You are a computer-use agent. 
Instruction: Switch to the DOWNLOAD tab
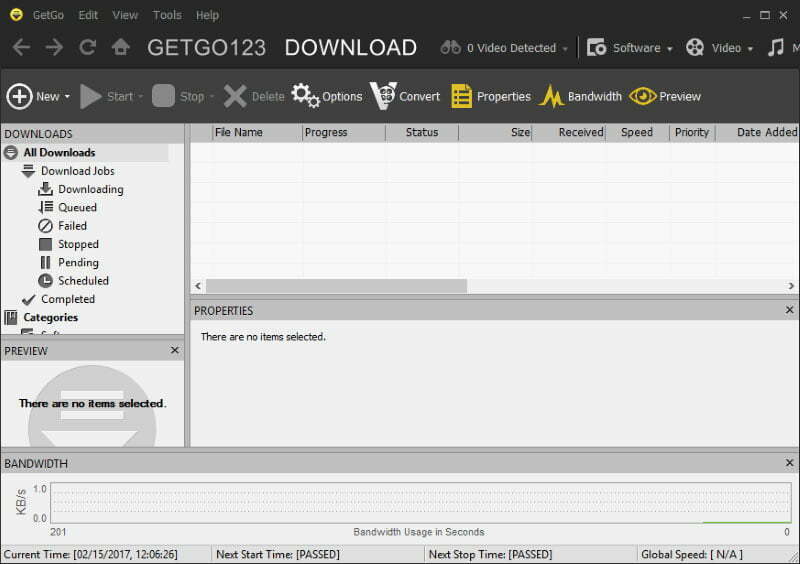pyautogui.click(x=351, y=47)
